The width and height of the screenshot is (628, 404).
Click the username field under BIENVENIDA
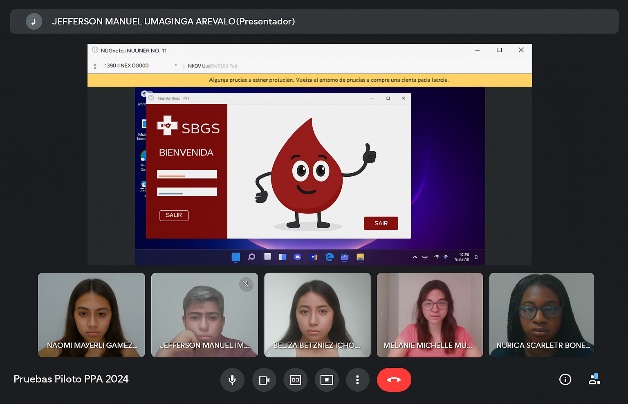tap(187, 174)
